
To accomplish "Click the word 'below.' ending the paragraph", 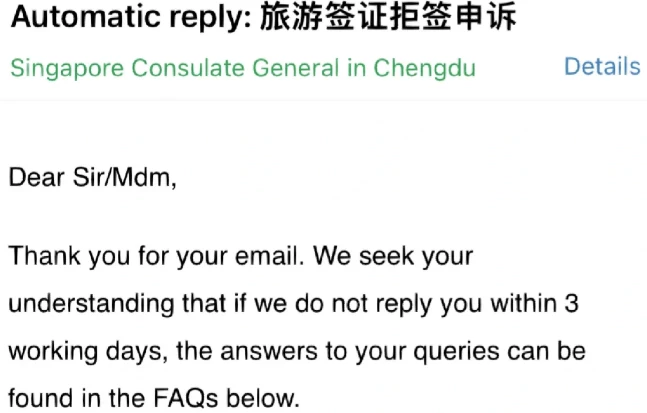I will point(263,399).
